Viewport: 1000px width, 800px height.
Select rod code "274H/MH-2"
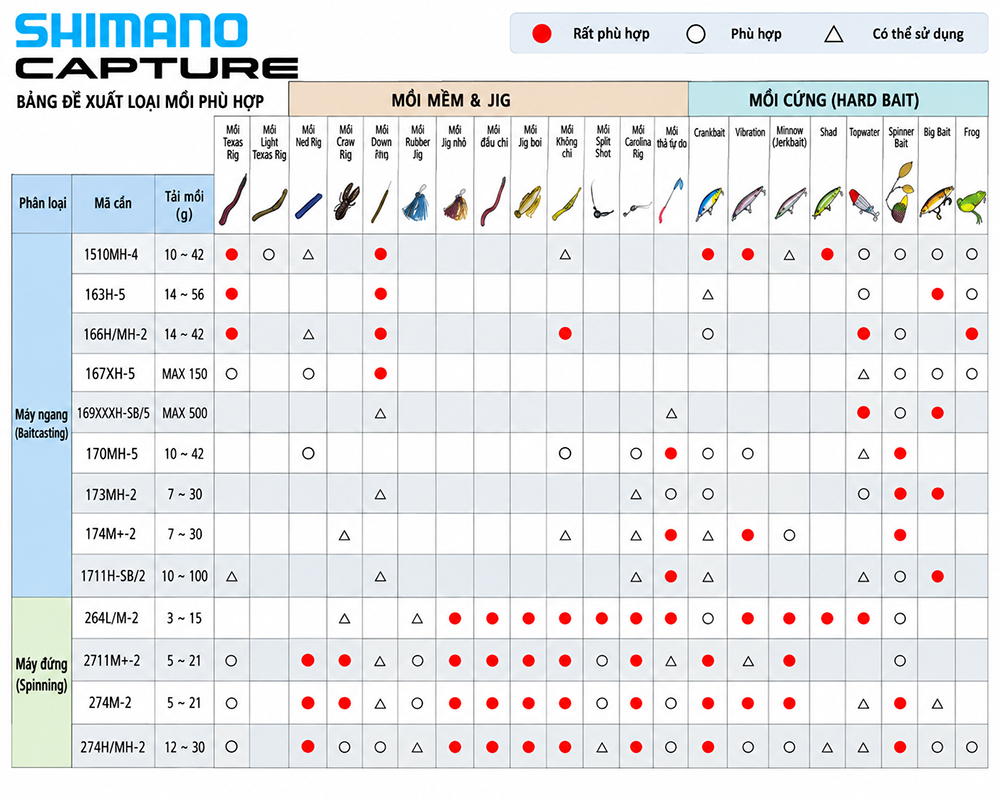point(113,747)
